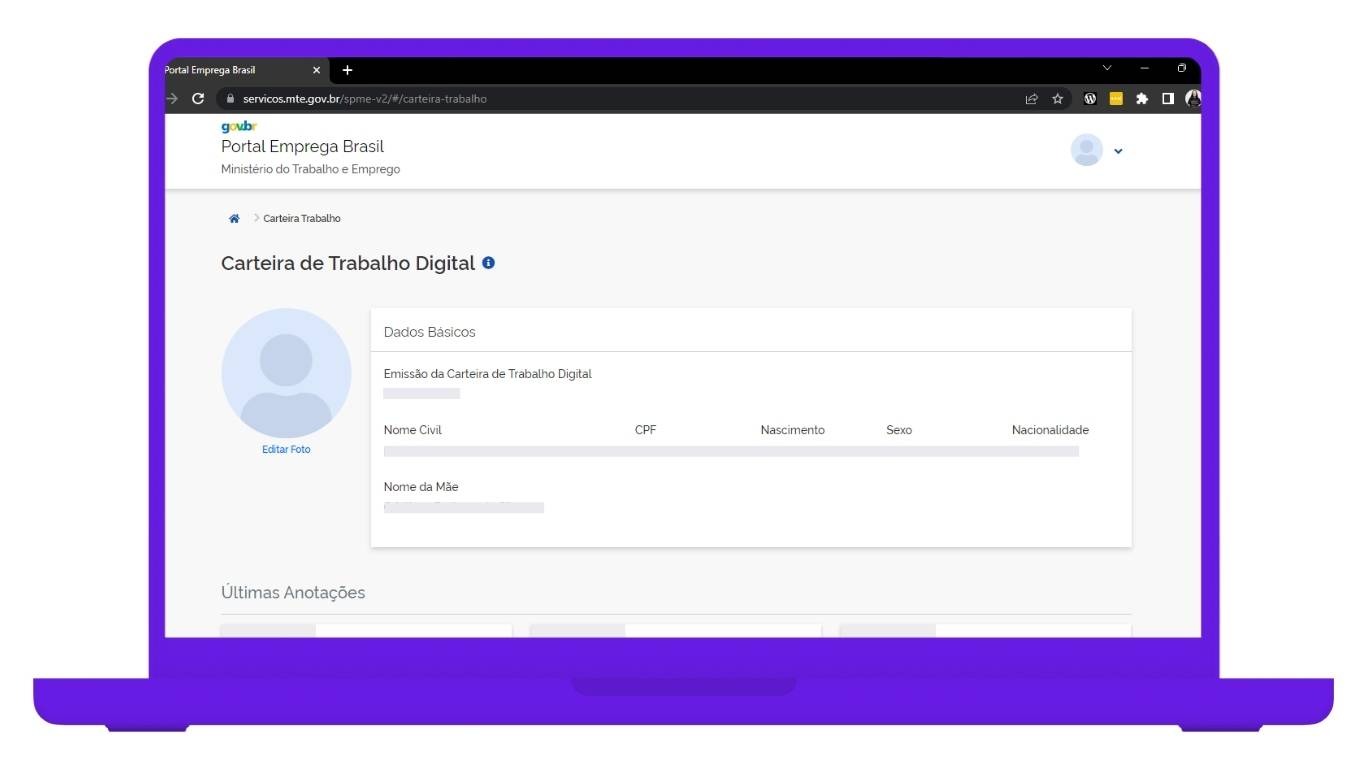The width and height of the screenshot is (1366, 768).
Task: Click the share page icon in the address bar
Action: [1031, 99]
